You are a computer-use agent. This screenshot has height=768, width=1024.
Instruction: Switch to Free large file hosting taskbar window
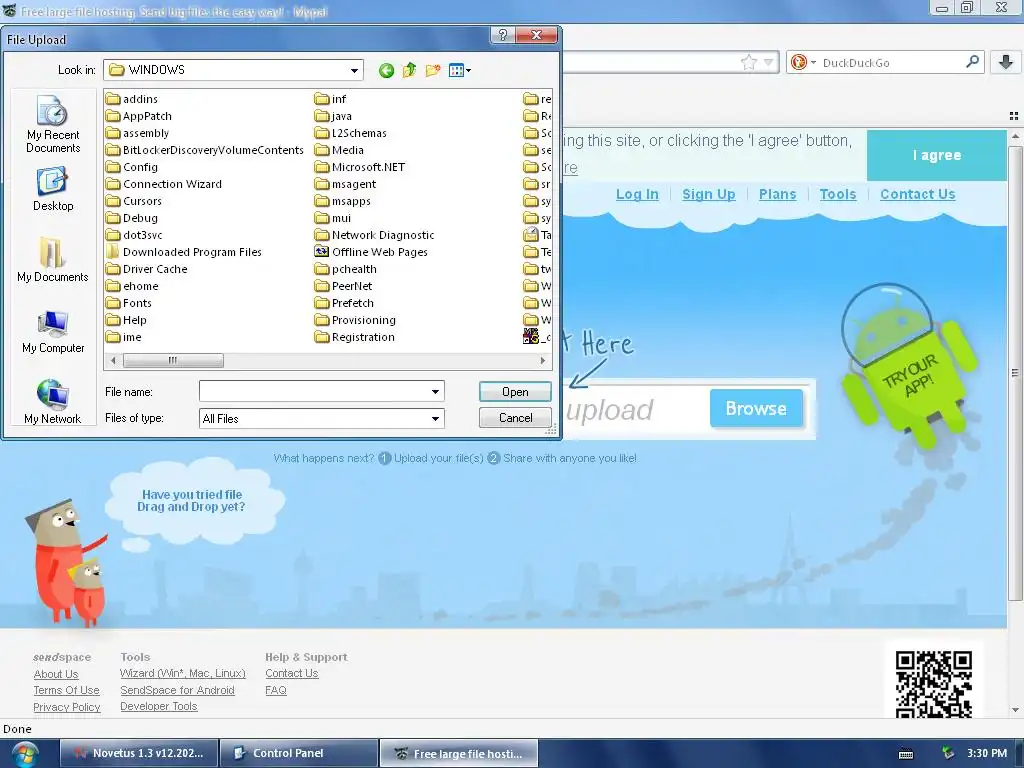tap(459, 753)
